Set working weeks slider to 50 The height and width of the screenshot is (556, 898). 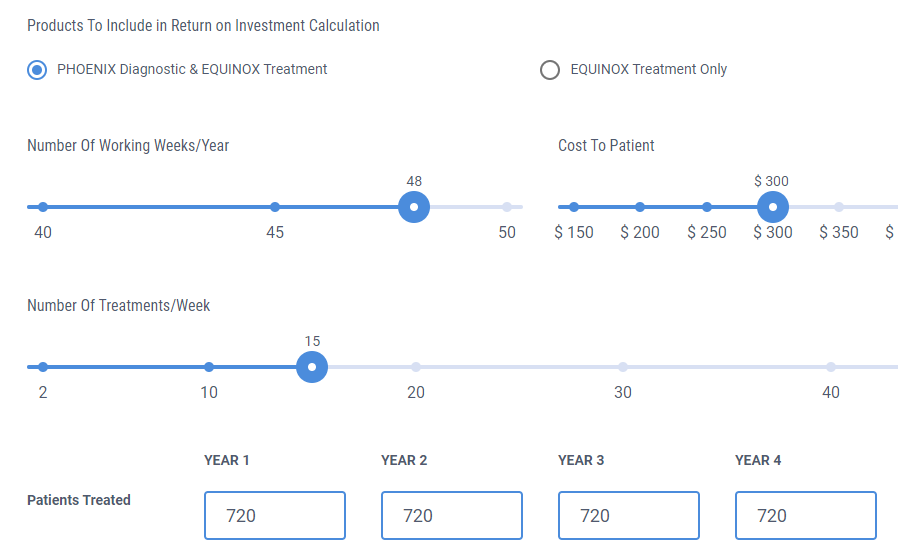pyautogui.click(x=507, y=207)
